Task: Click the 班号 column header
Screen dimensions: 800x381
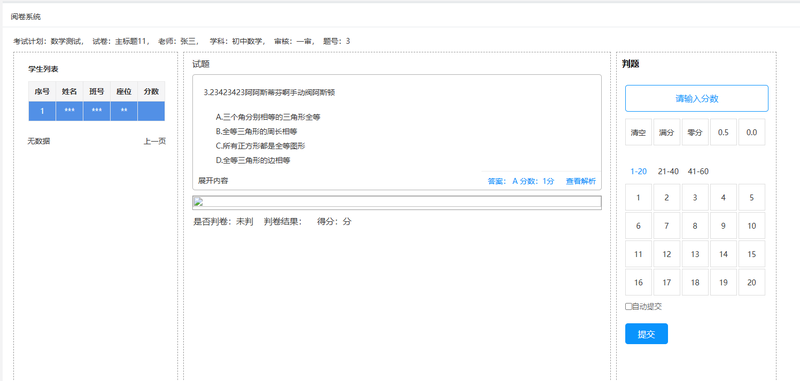Action: click(x=96, y=91)
